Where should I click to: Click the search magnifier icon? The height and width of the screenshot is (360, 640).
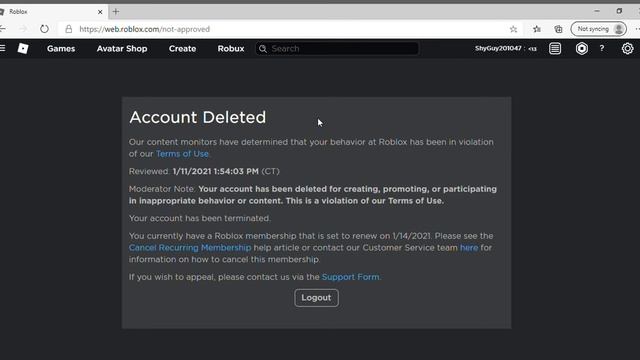[x=263, y=49]
